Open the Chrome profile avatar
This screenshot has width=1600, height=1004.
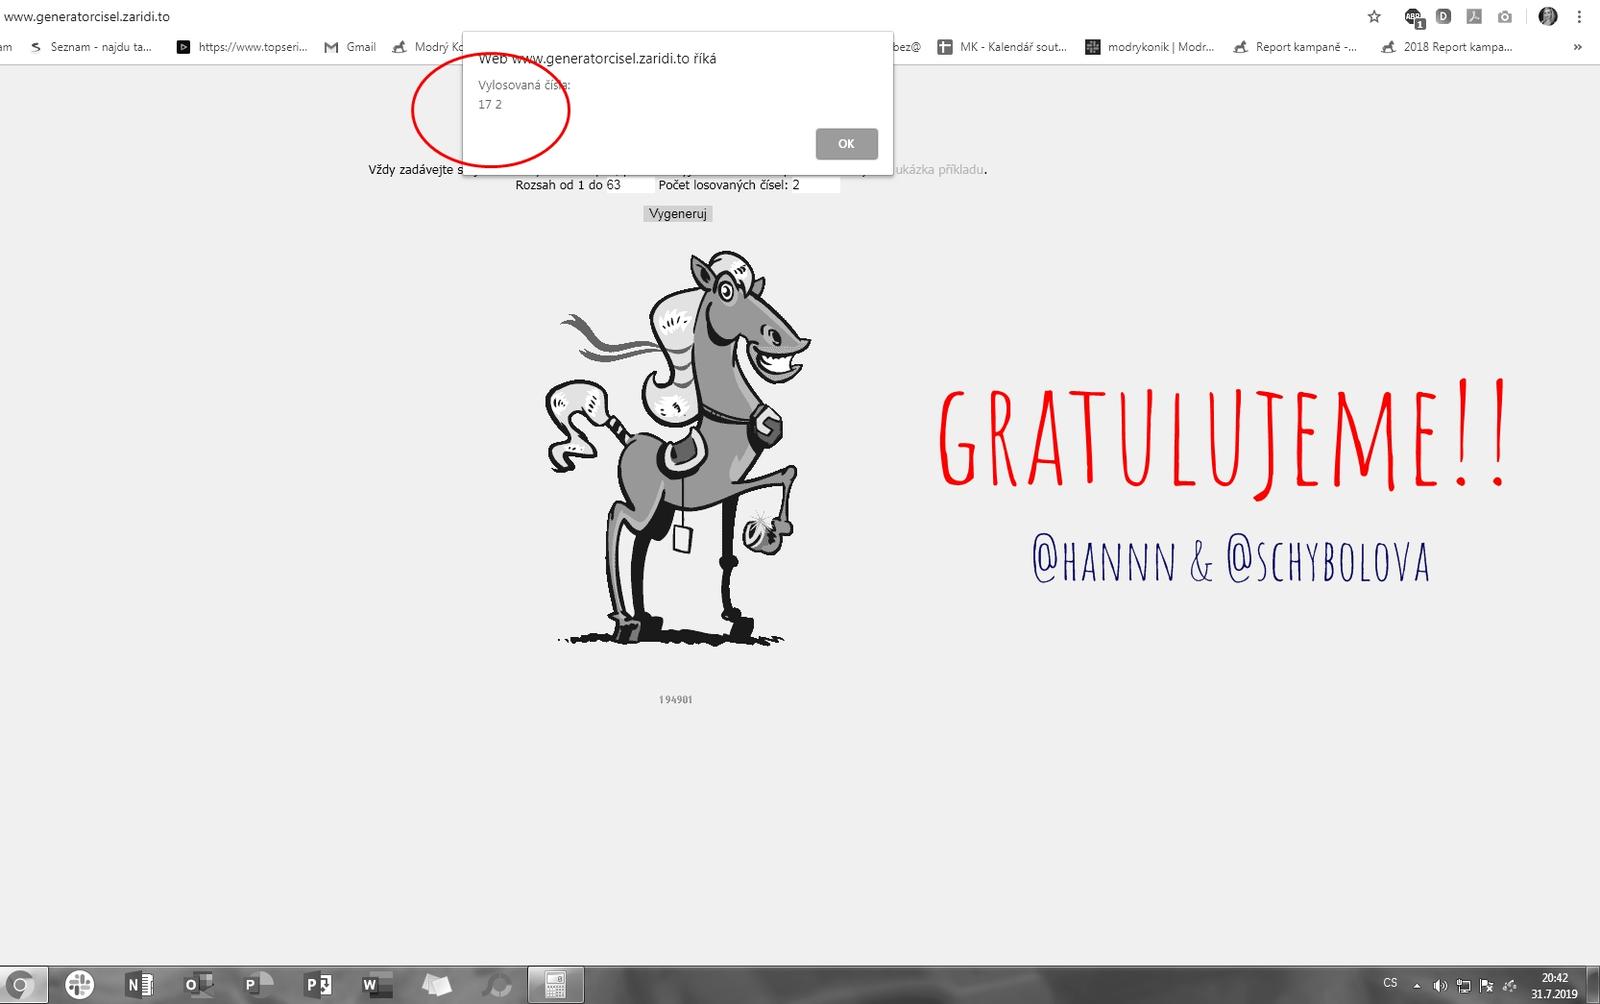1548,17
